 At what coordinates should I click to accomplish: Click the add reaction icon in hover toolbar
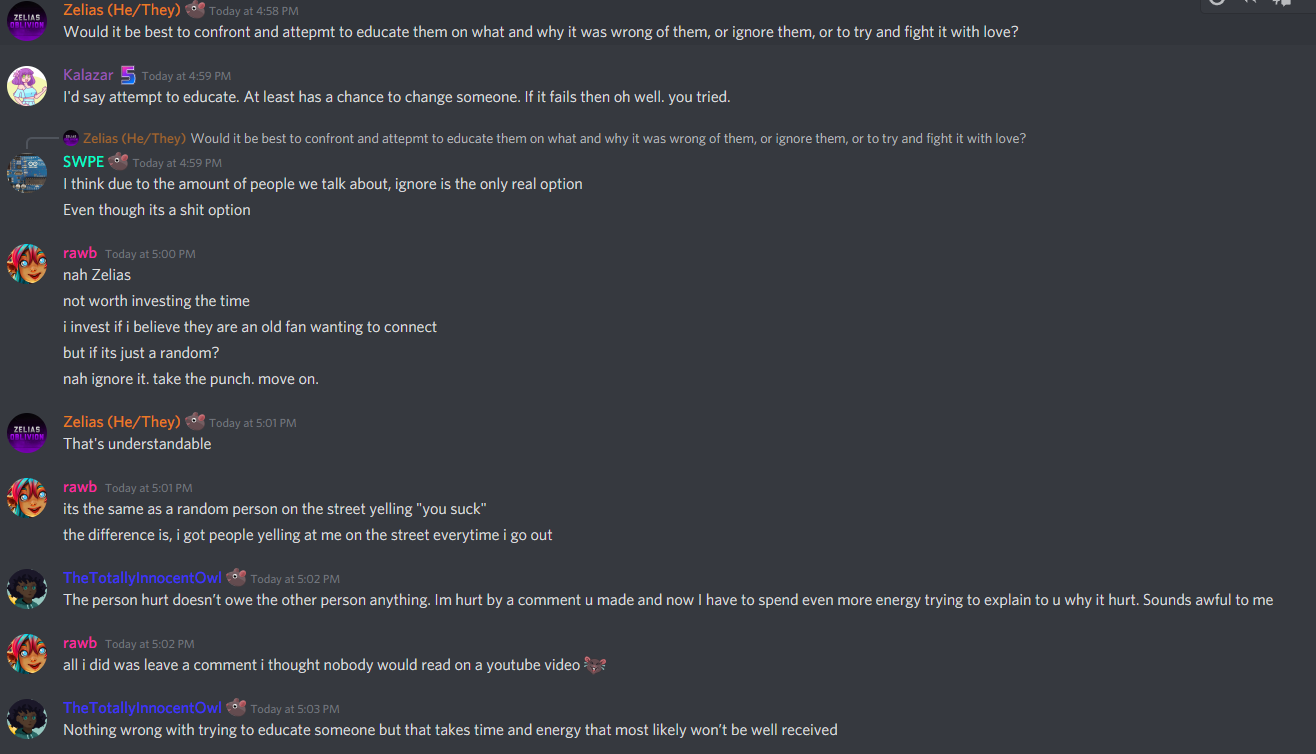[1217, 2]
